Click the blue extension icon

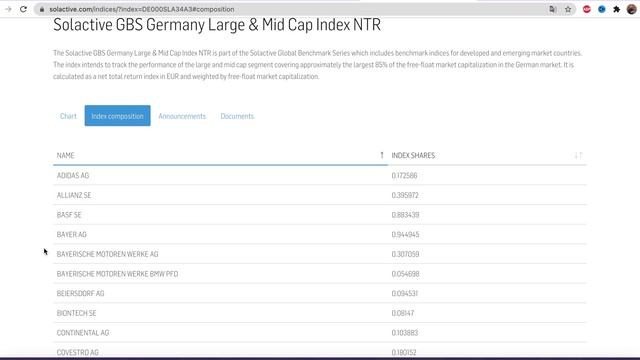click(x=602, y=9)
